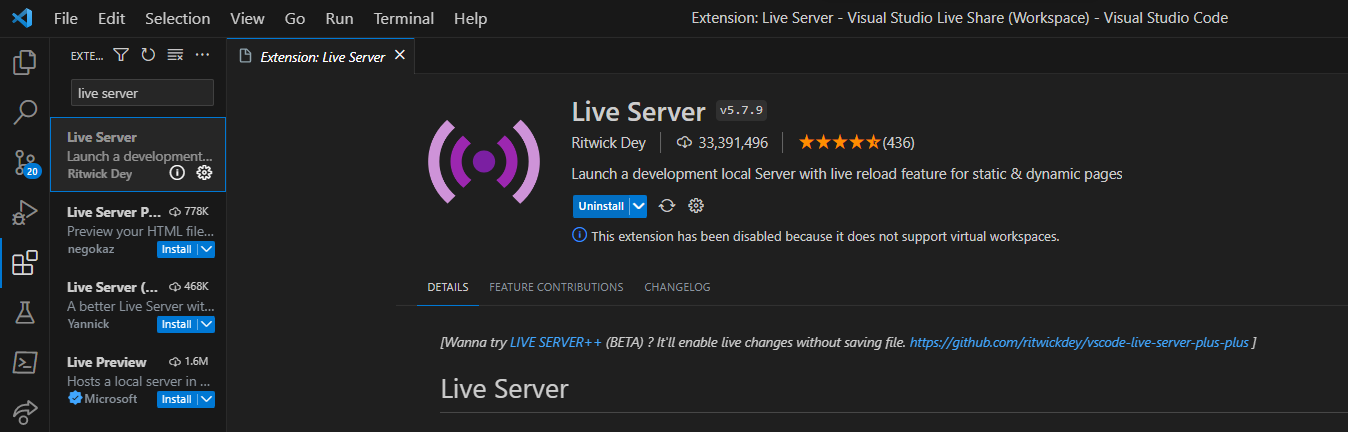Click the 468K download count

coord(189,287)
